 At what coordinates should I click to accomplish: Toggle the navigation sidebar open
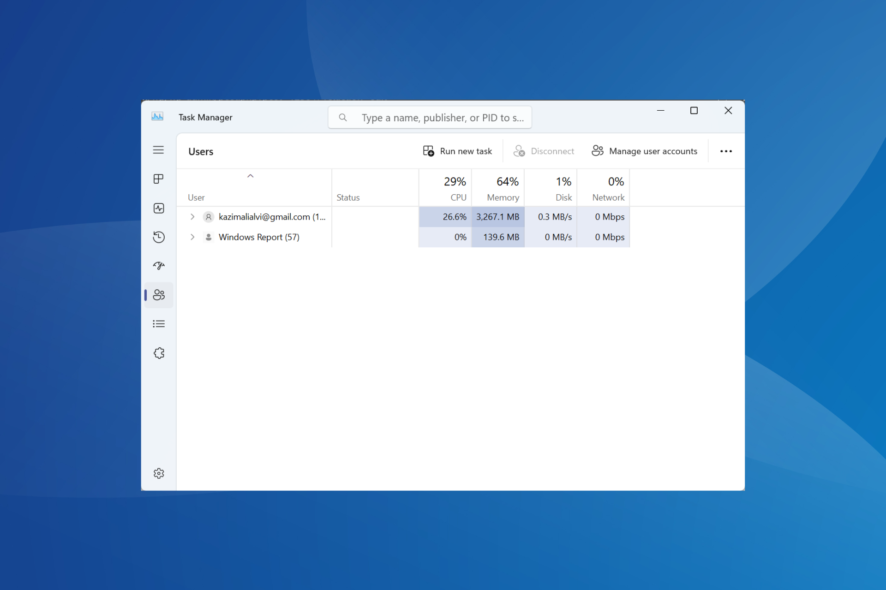[158, 150]
